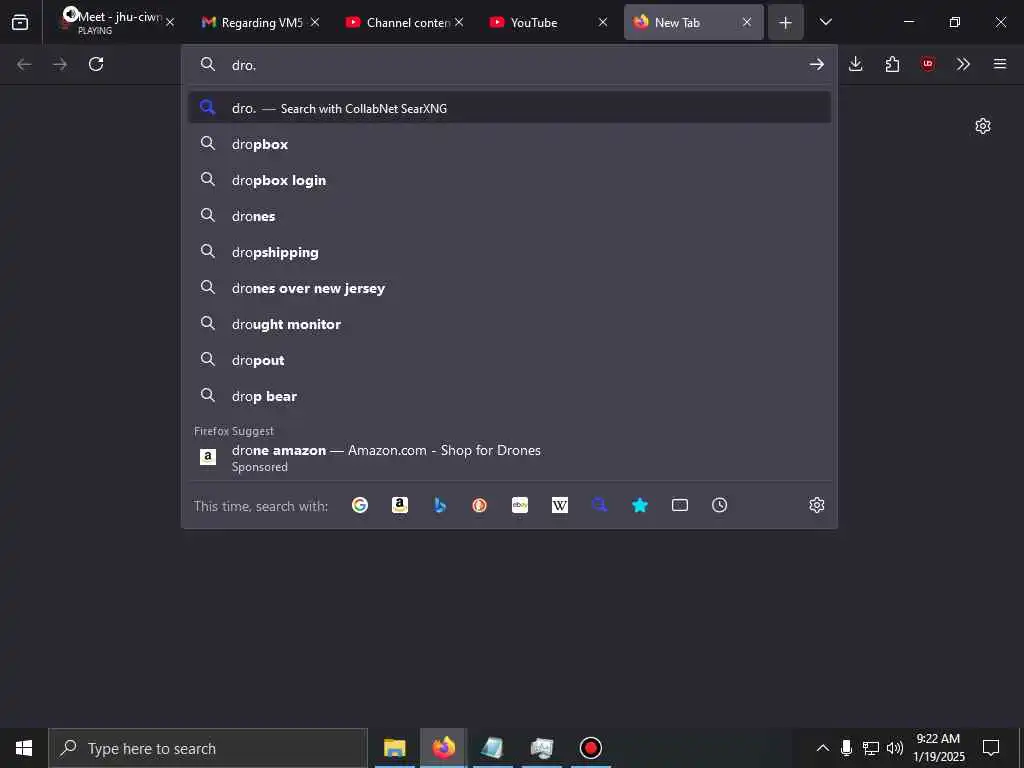
Task: Switch to the Regarding VM5 Gmail tab
Action: tap(261, 22)
